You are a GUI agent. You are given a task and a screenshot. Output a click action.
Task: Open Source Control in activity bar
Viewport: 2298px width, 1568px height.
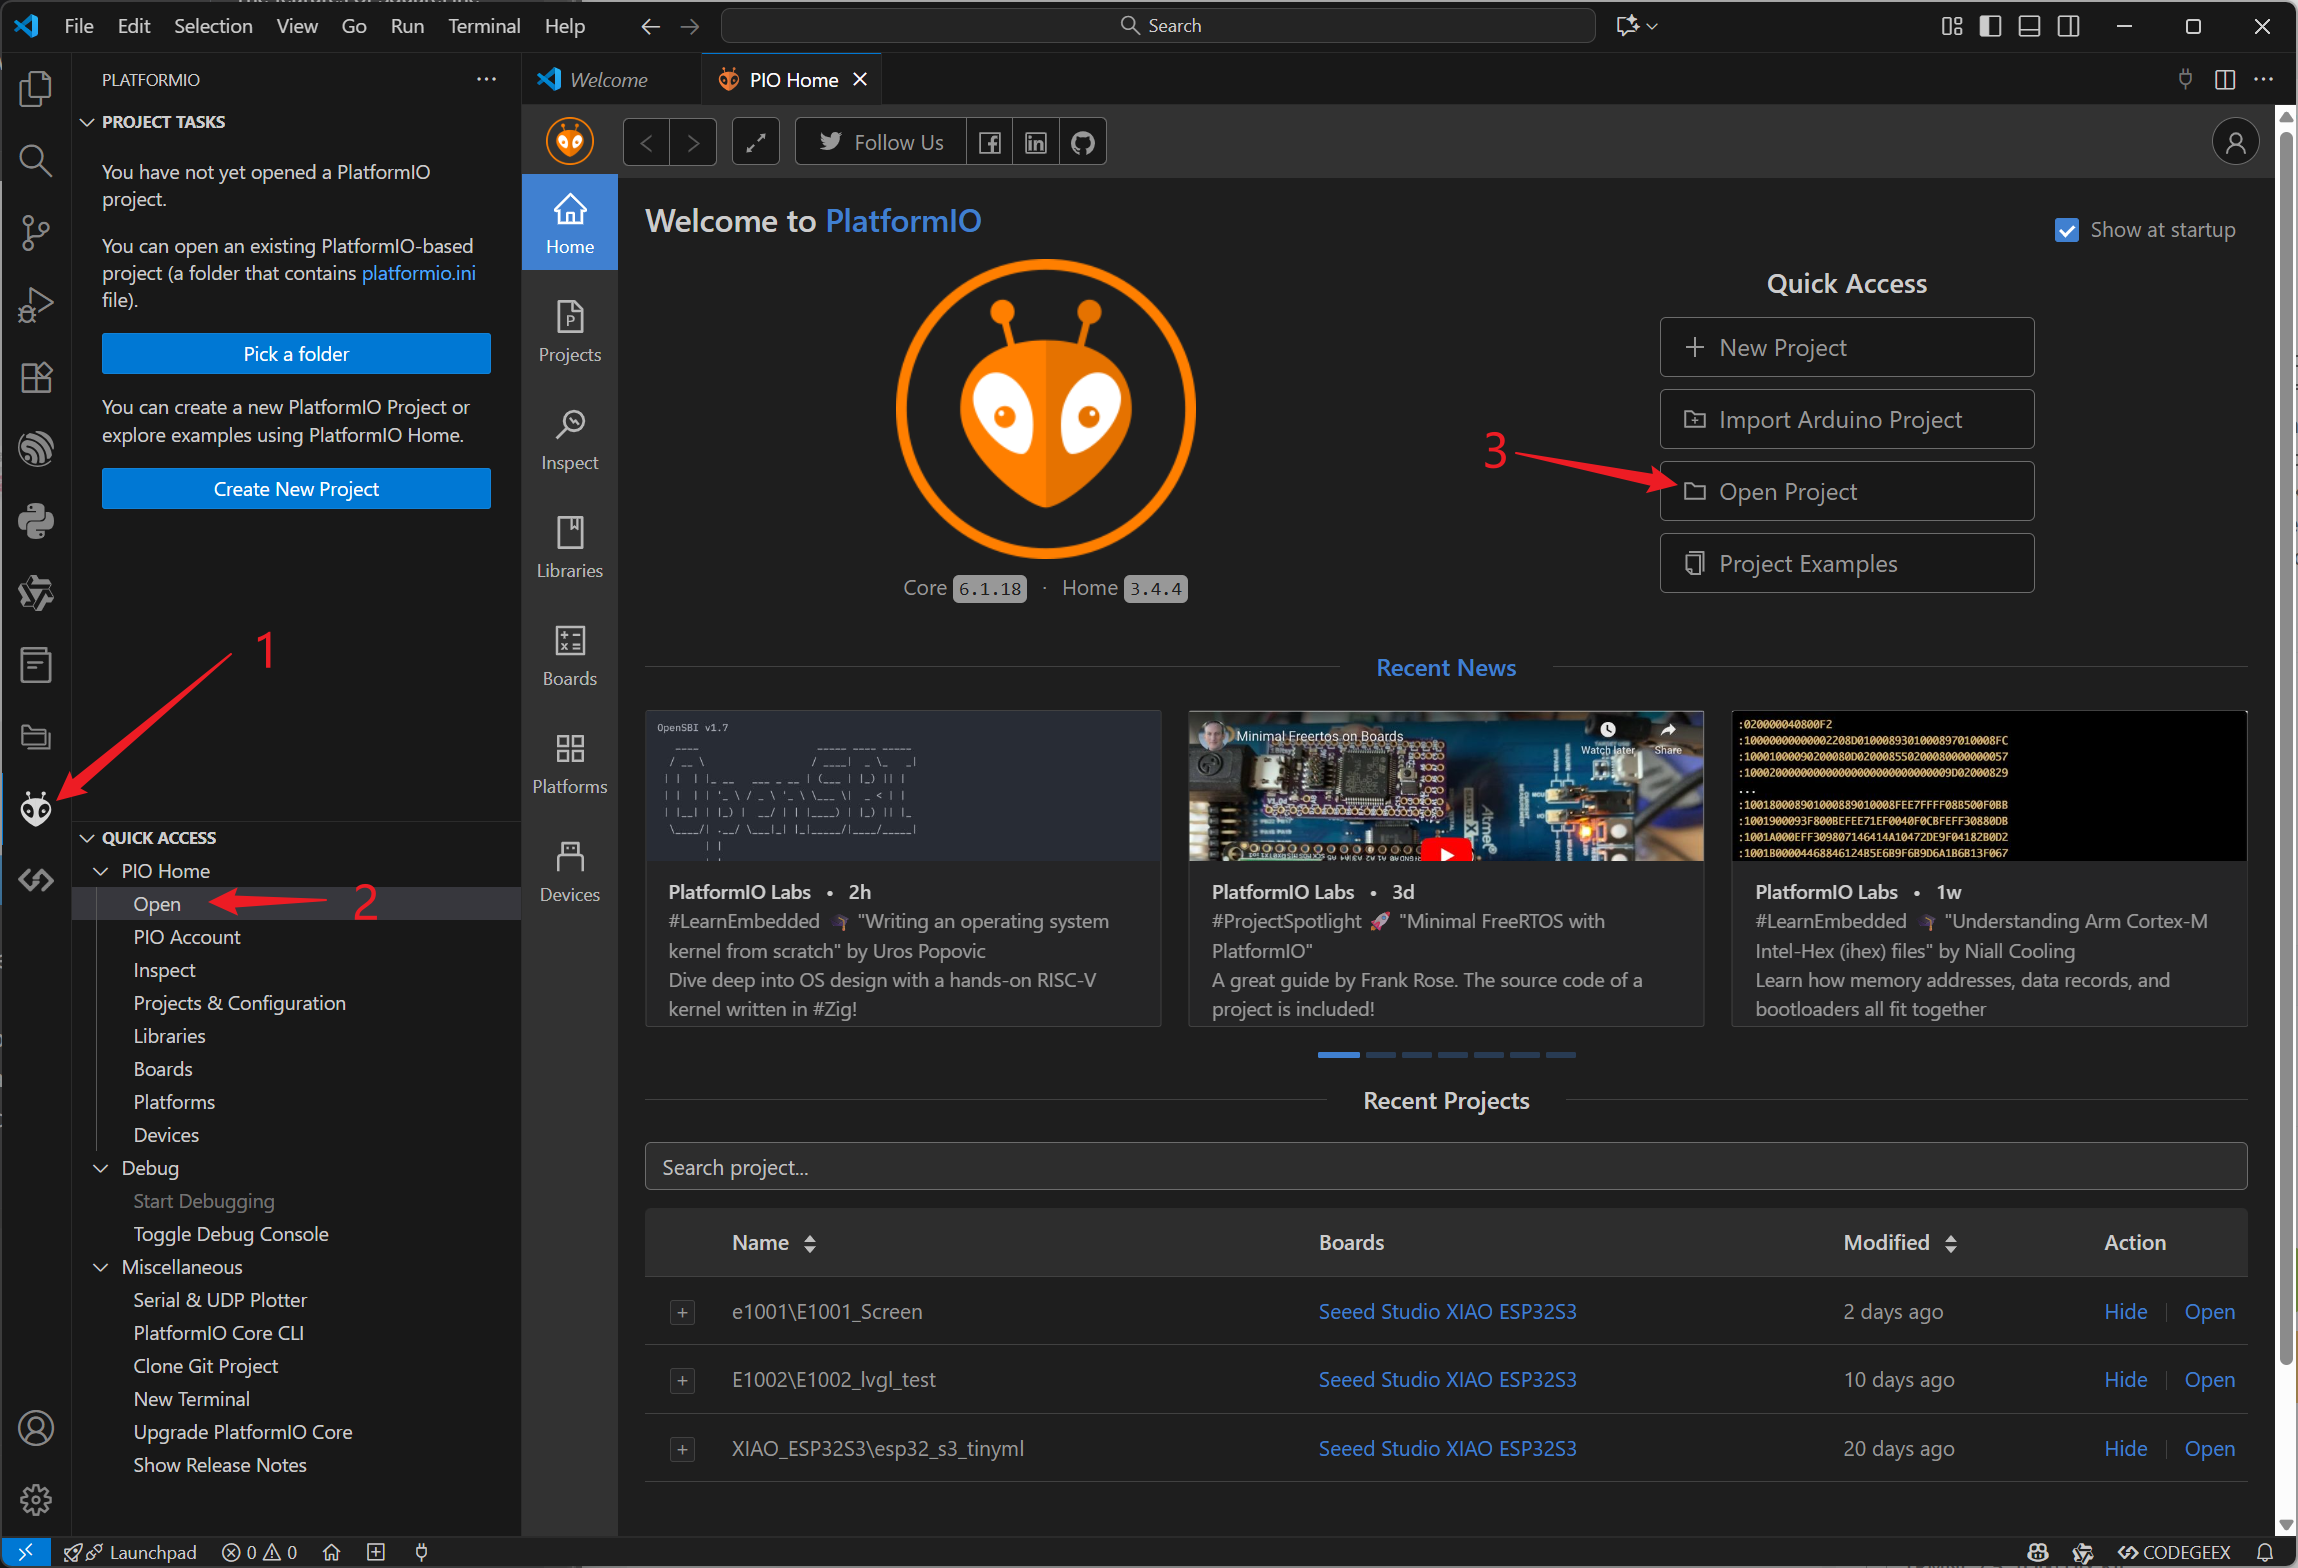[36, 232]
